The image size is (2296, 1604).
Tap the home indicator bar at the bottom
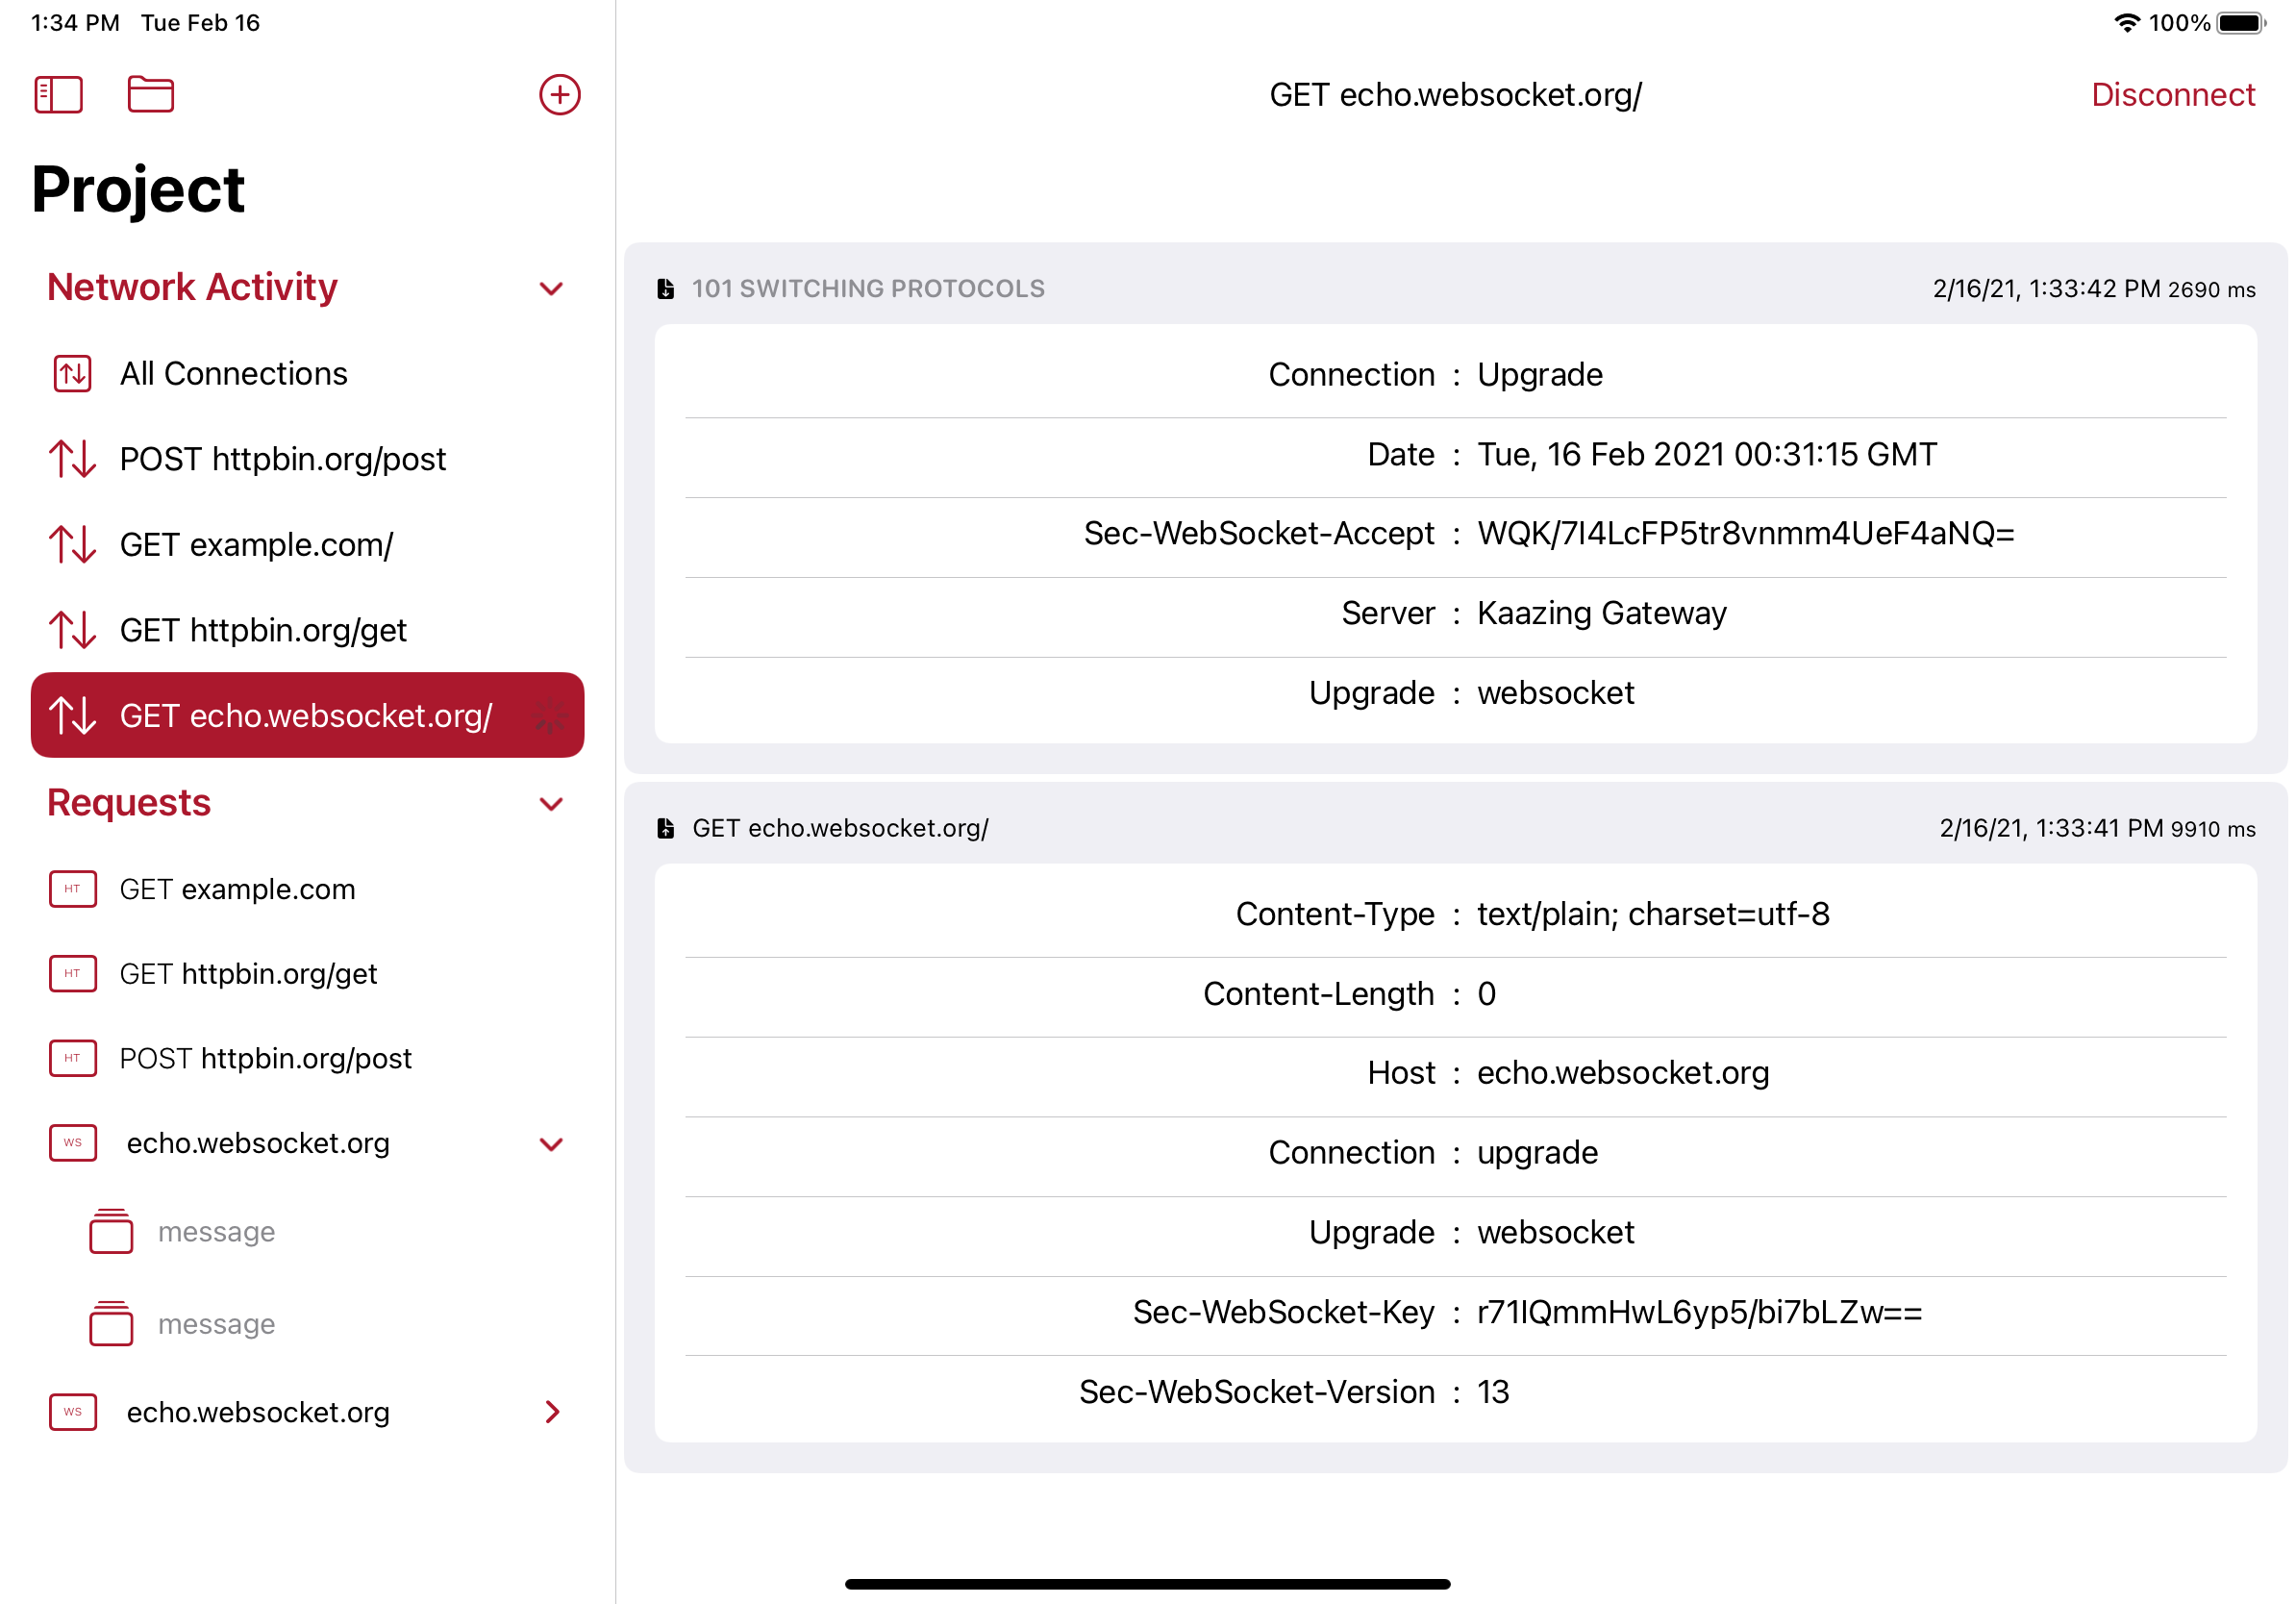click(1148, 1583)
